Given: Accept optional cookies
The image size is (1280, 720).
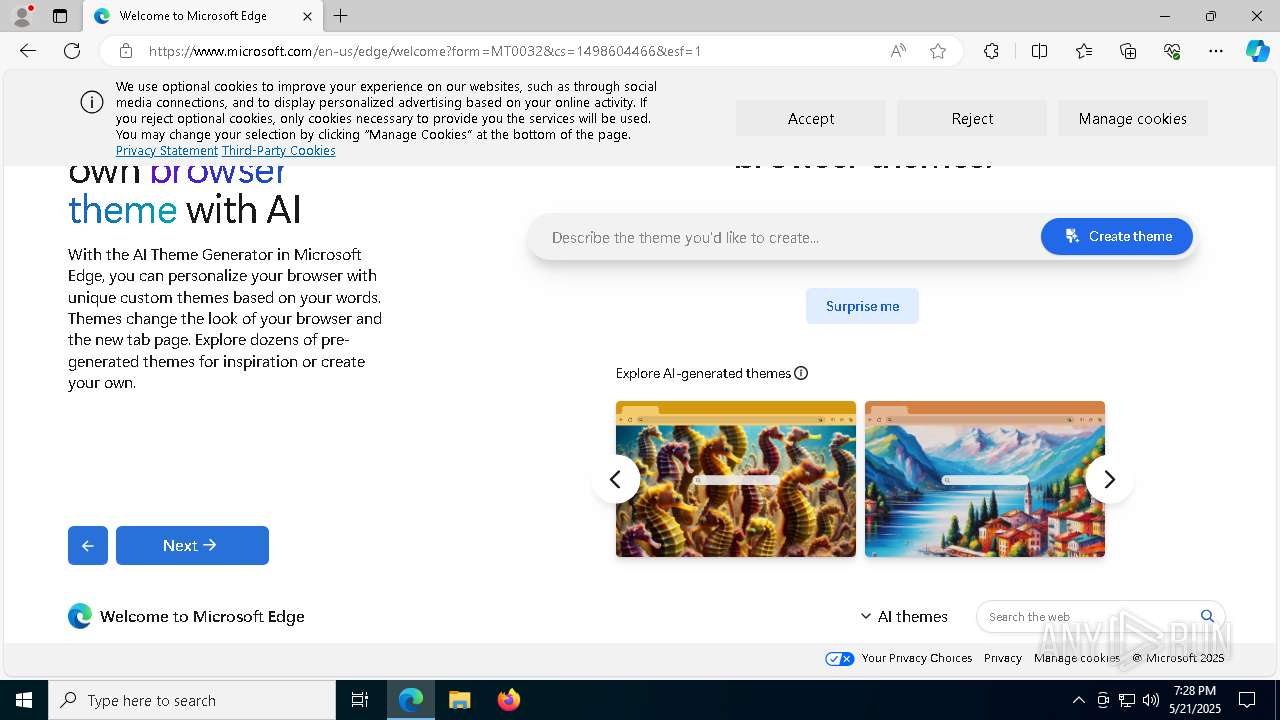Looking at the screenshot, I should (811, 118).
